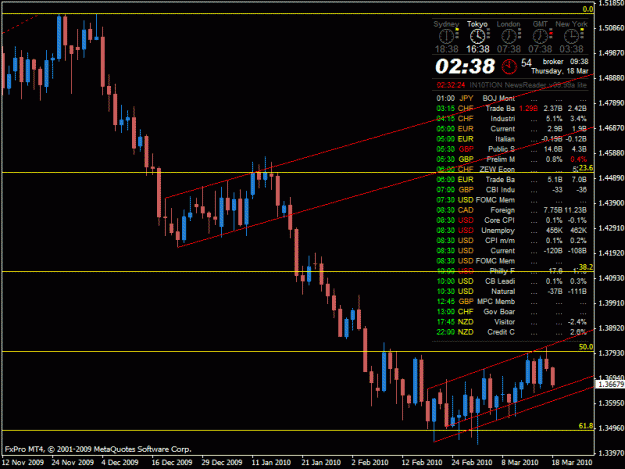The image size is (625, 469).
Task: Select the USD CB Leadi news row
Action: coord(511,281)
